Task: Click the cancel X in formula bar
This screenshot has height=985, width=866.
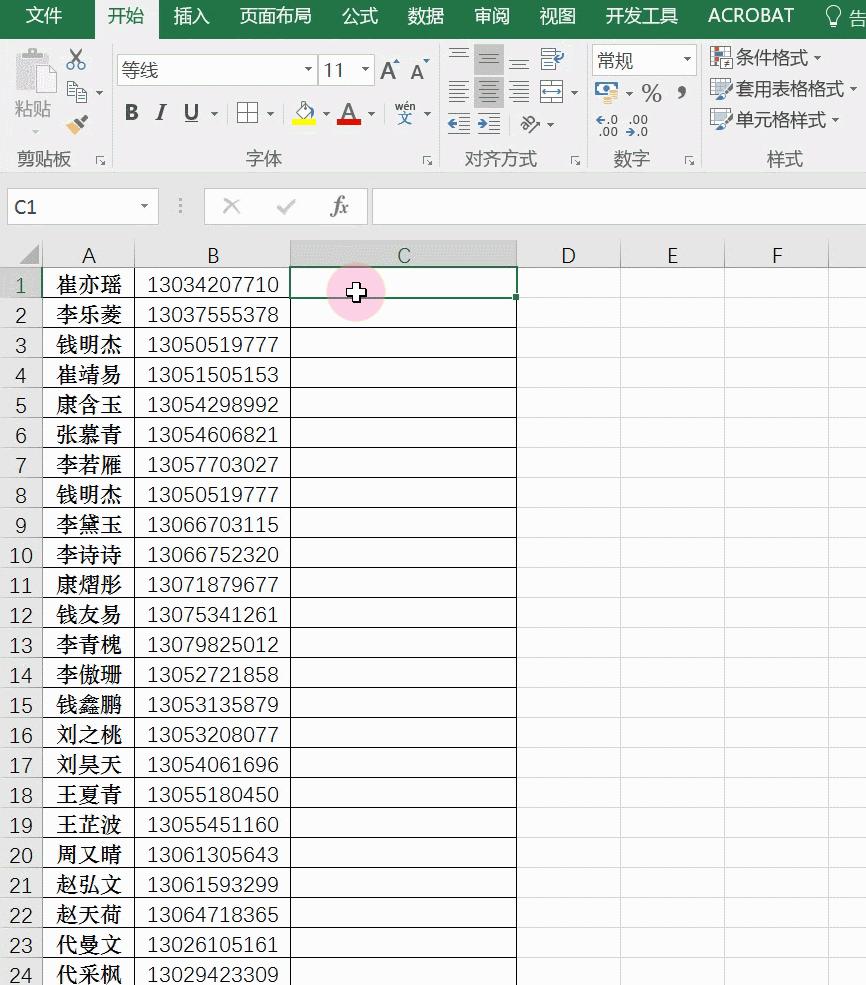Action: 231,206
